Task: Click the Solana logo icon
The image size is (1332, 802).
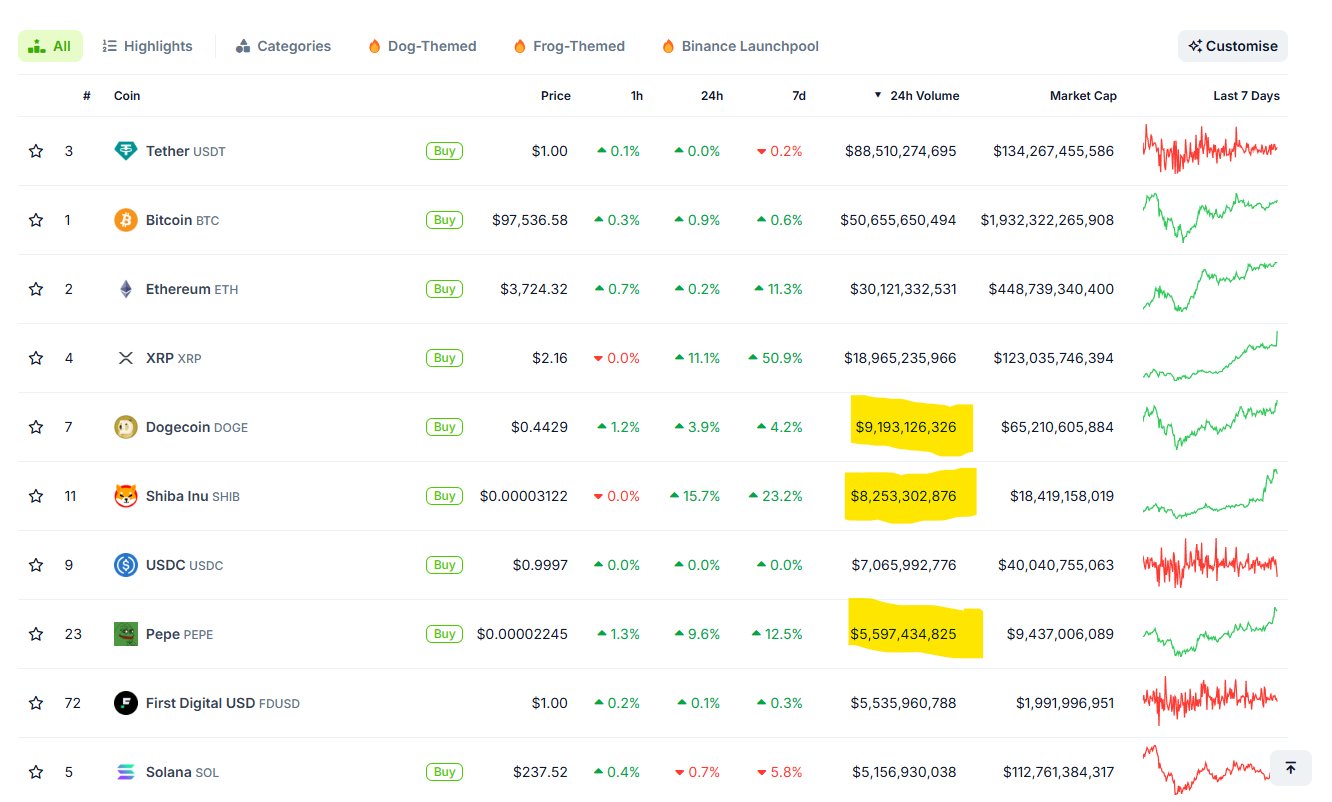Action: click(x=126, y=772)
